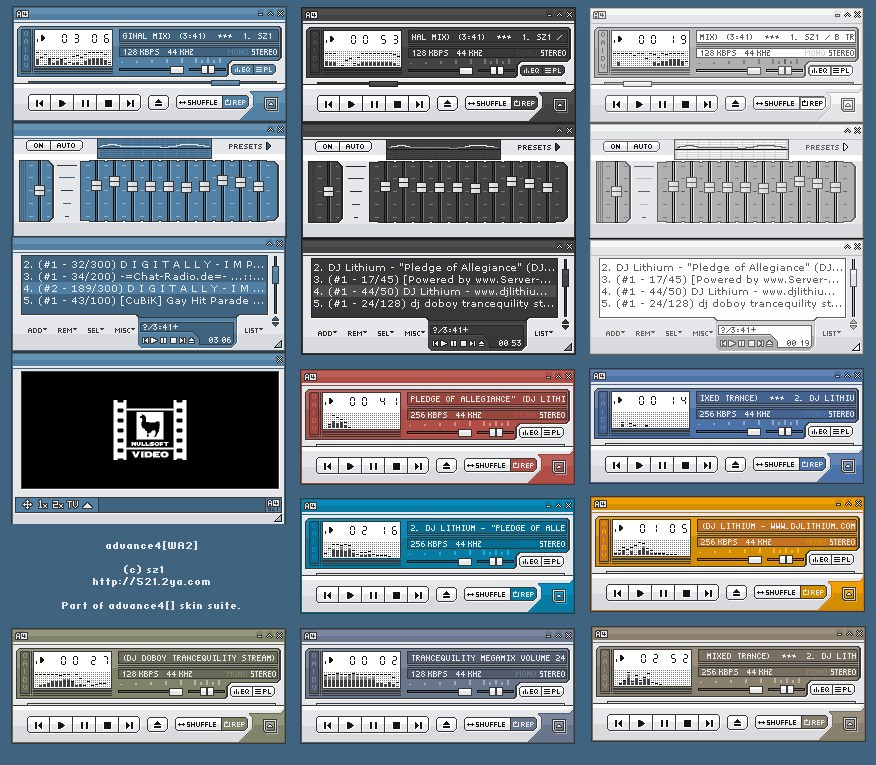Open ADD menu in blue playlist editor

pyautogui.click(x=37, y=331)
